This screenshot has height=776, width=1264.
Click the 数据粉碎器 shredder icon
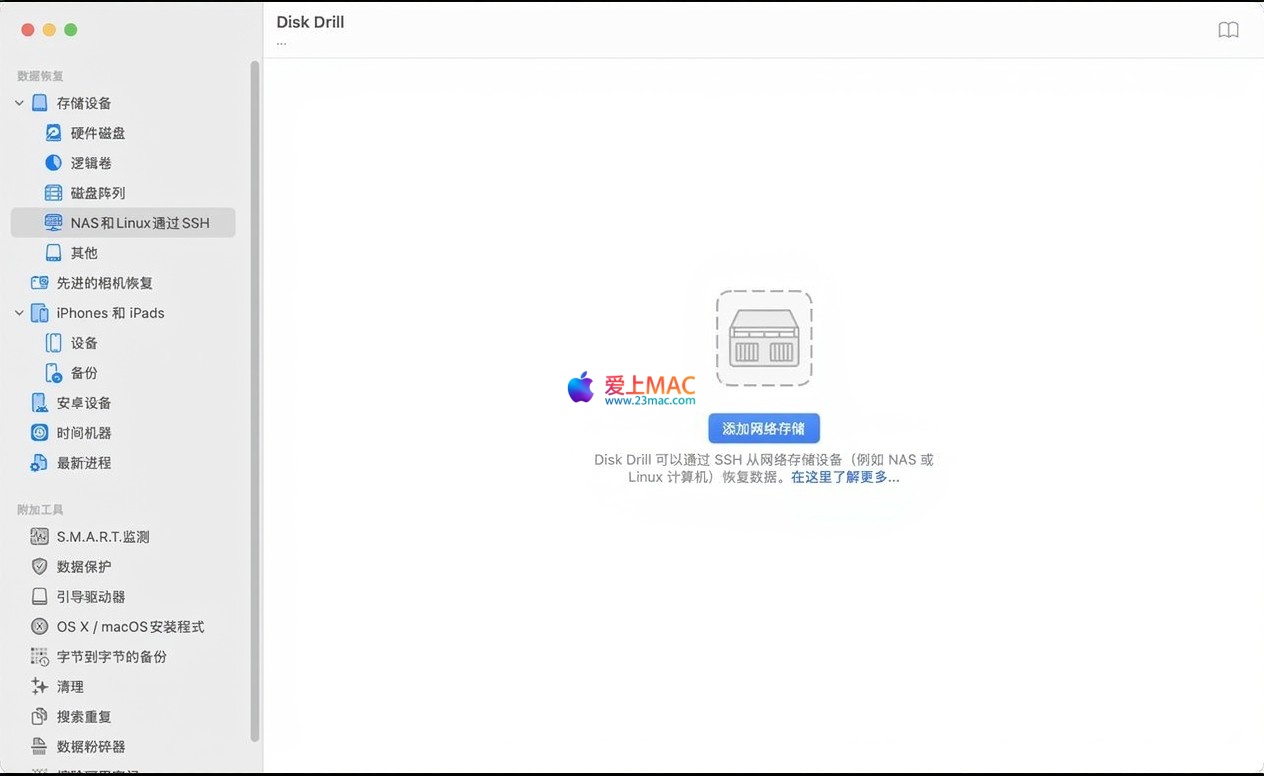click(x=40, y=747)
